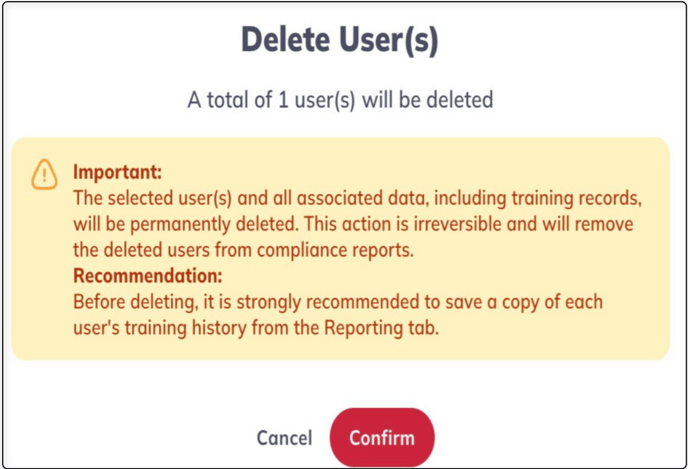The image size is (688, 469).
Task: Click the "Important:" bold heading
Action: coord(117,172)
